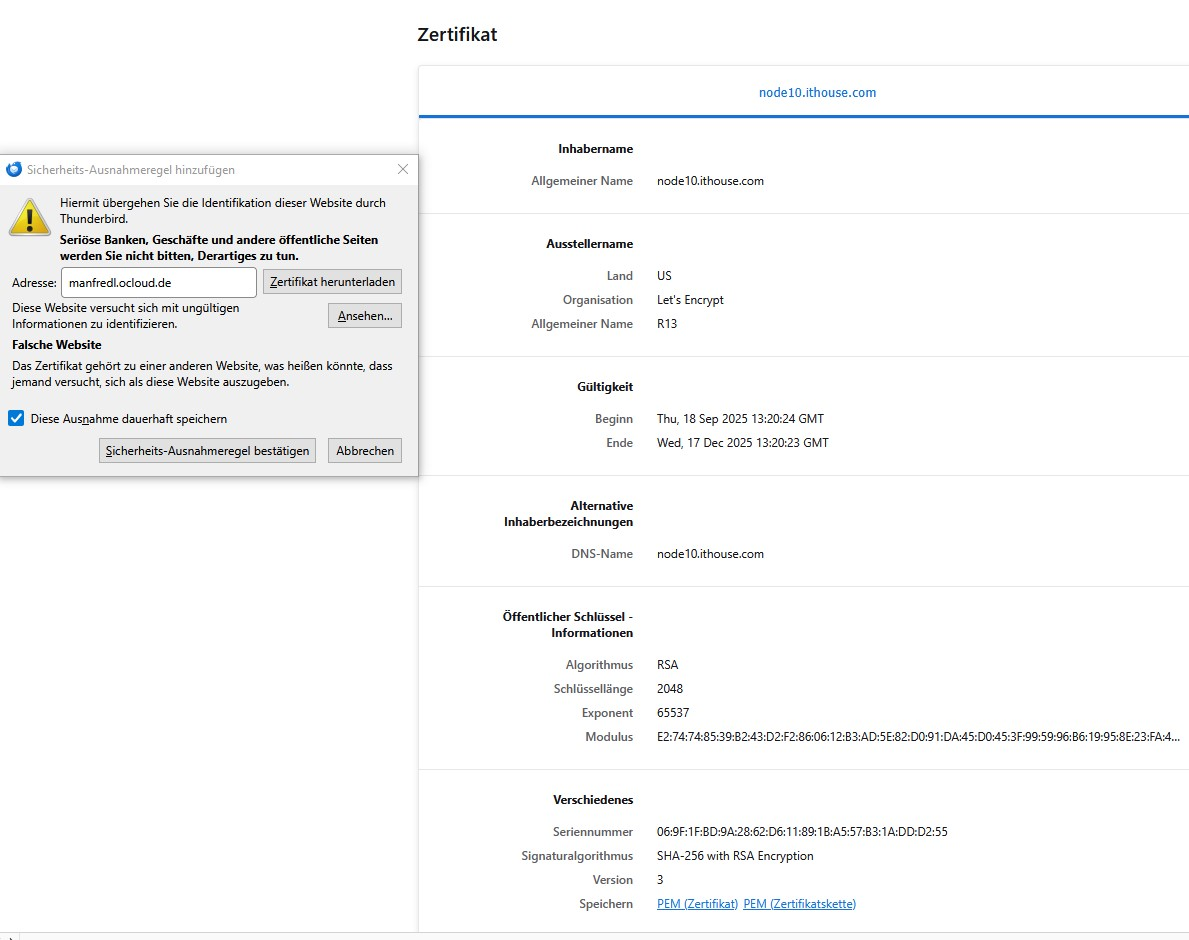Image resolution: width=1189 pixels, height=940 pixels.
Task: Click the 'Zertifikat' page heading
Action: point(457,35)
